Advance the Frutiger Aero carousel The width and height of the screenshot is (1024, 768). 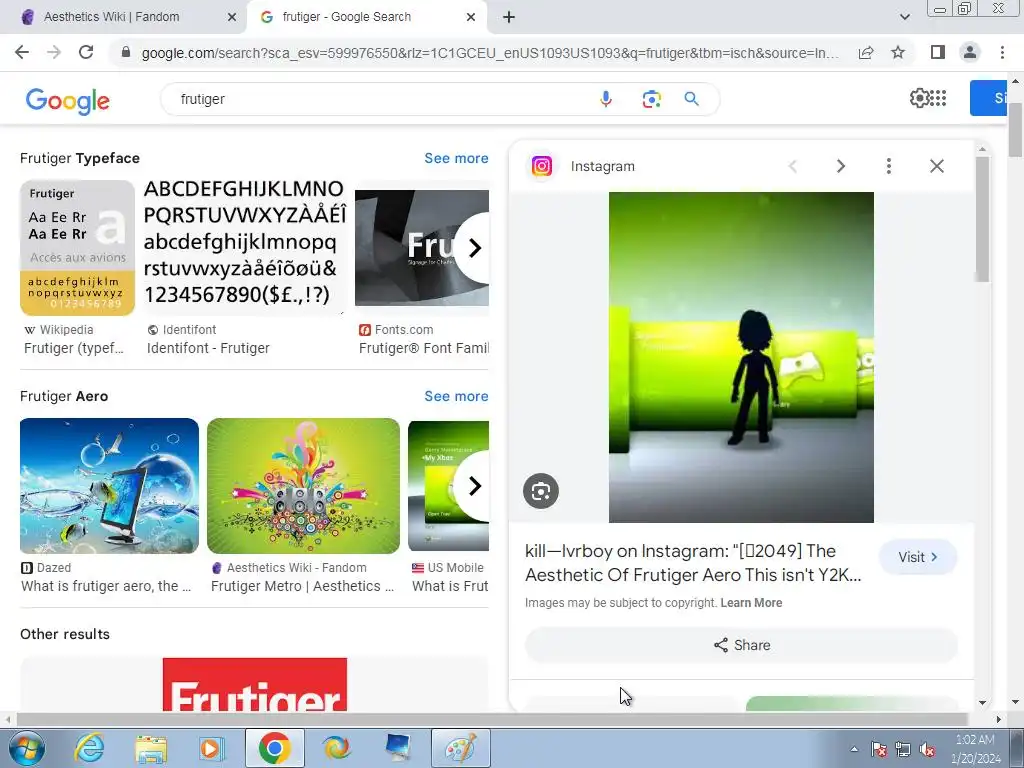[x=475, y=486]
